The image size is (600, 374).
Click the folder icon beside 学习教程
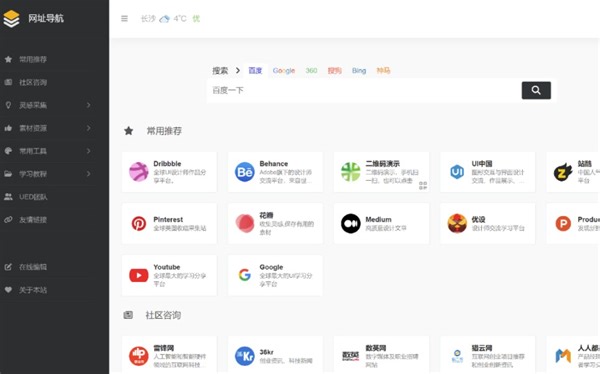point(8,174)
